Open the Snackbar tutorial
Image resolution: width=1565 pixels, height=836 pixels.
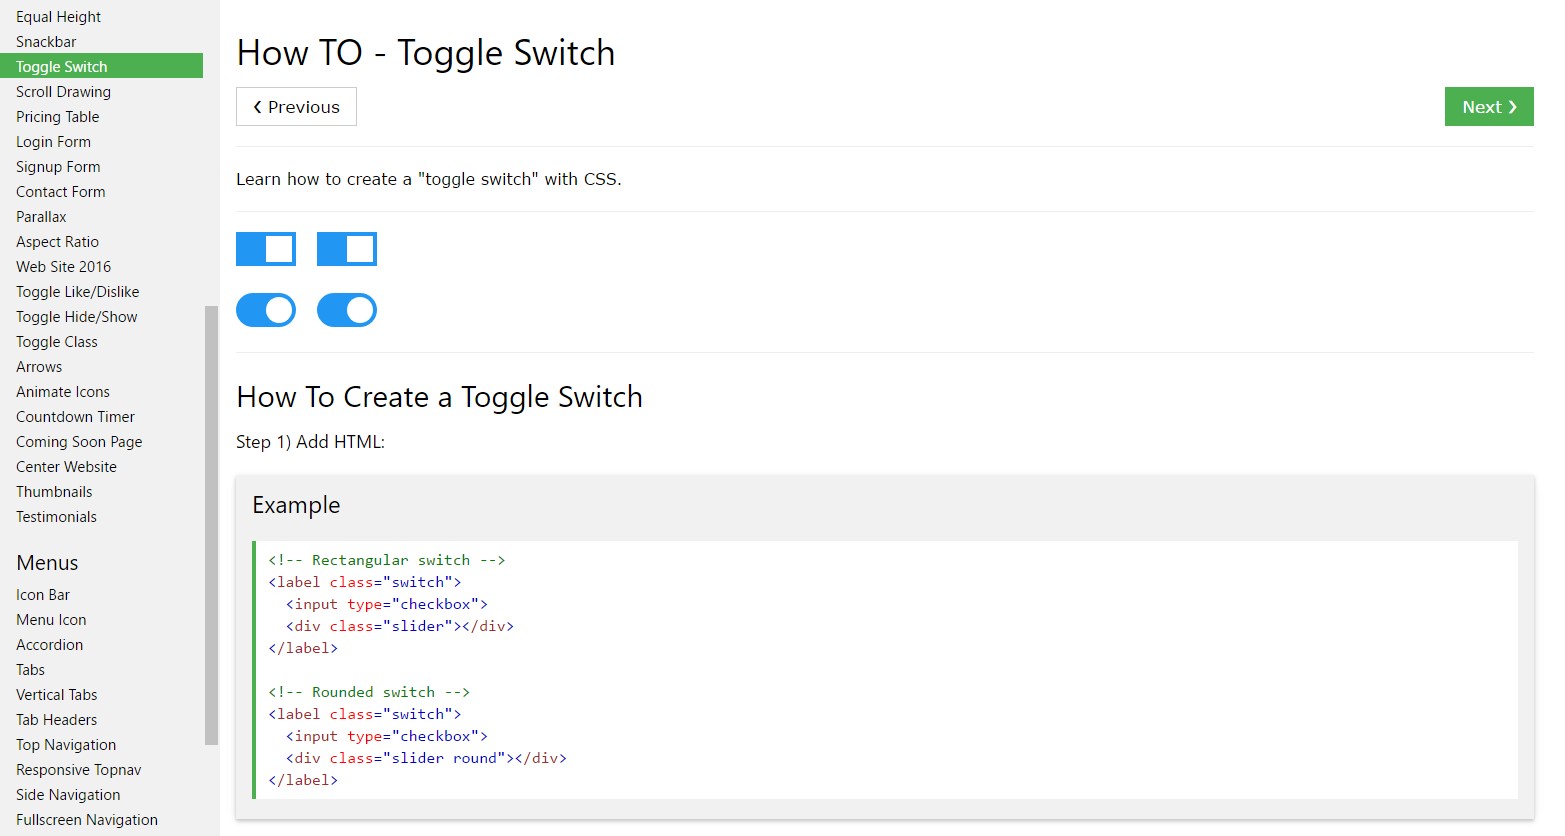click(x=44, y=41)
